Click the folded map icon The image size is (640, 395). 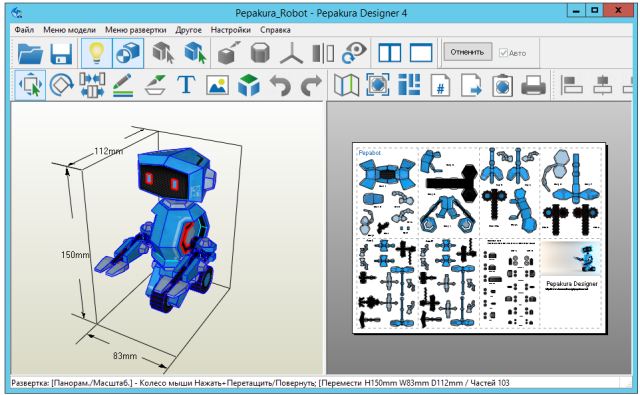point(346,85)
